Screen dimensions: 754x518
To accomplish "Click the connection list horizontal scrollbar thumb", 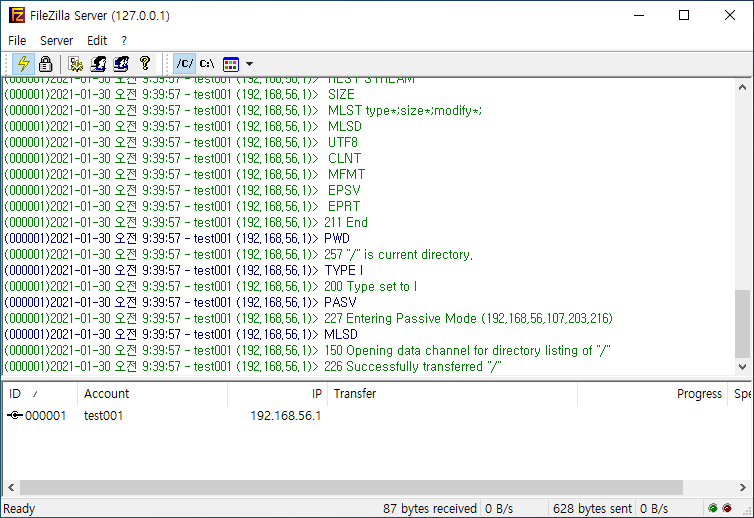I will [351, 487].
